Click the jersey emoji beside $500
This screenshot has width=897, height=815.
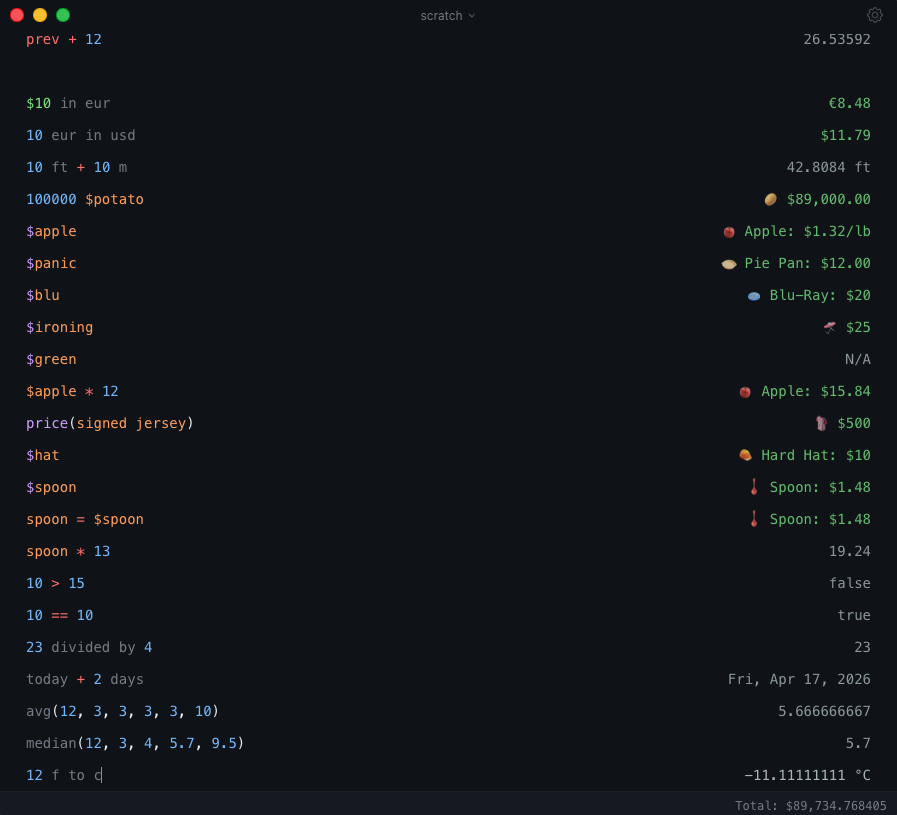[x=823, y=423]
